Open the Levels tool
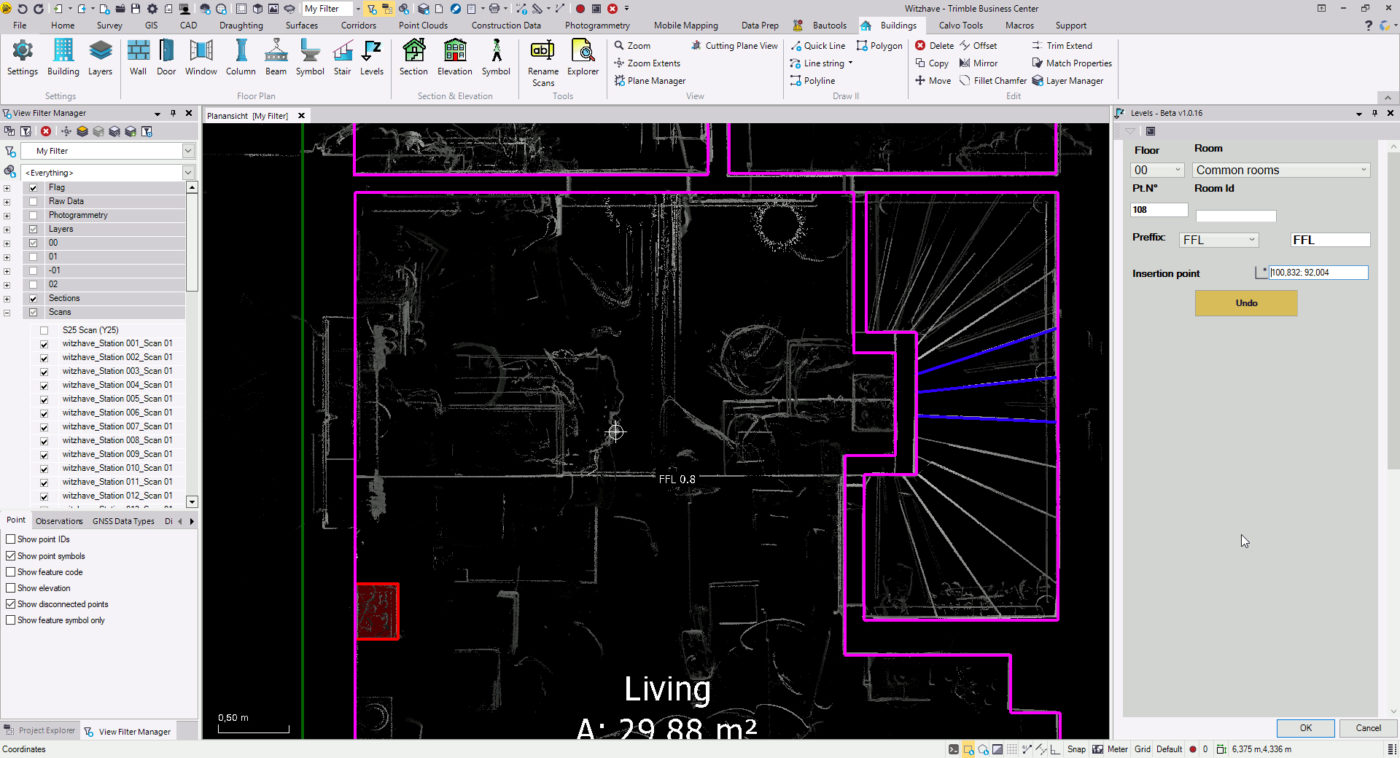This screenshot has height=758, width=1400. (372, 57)
